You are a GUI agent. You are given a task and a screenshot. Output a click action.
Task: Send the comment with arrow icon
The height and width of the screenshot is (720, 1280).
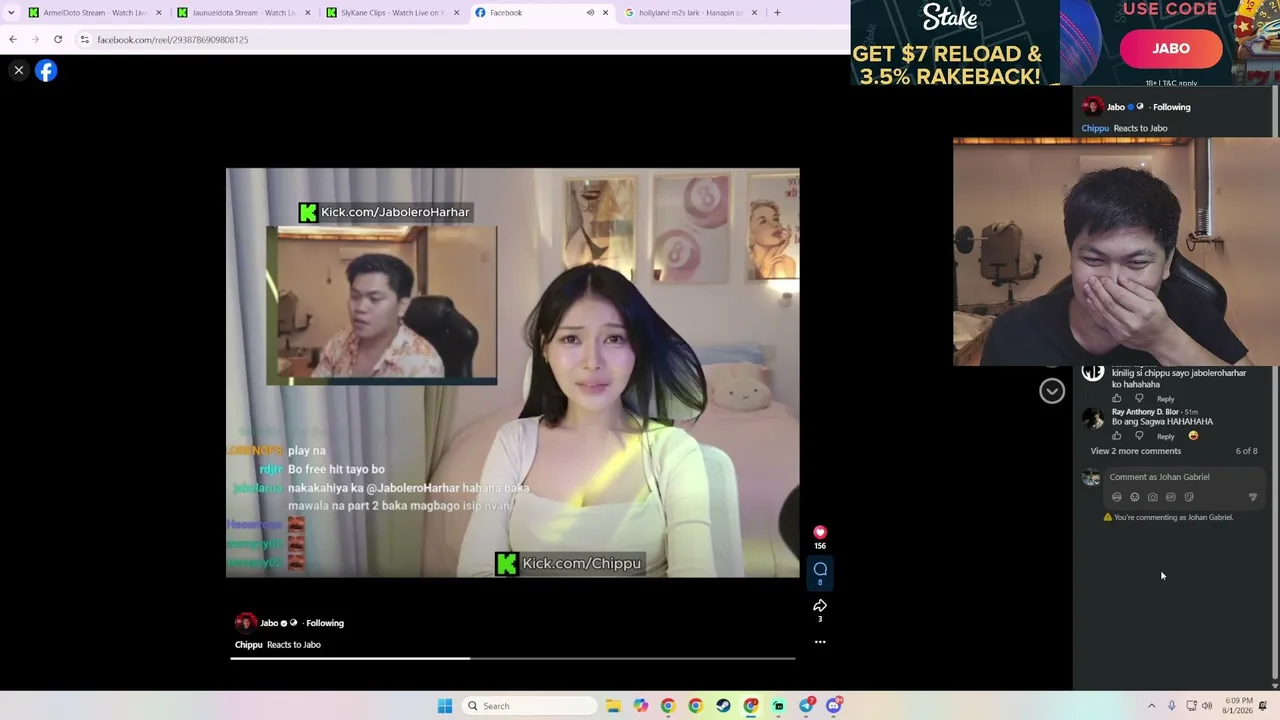pos(1253,497)
